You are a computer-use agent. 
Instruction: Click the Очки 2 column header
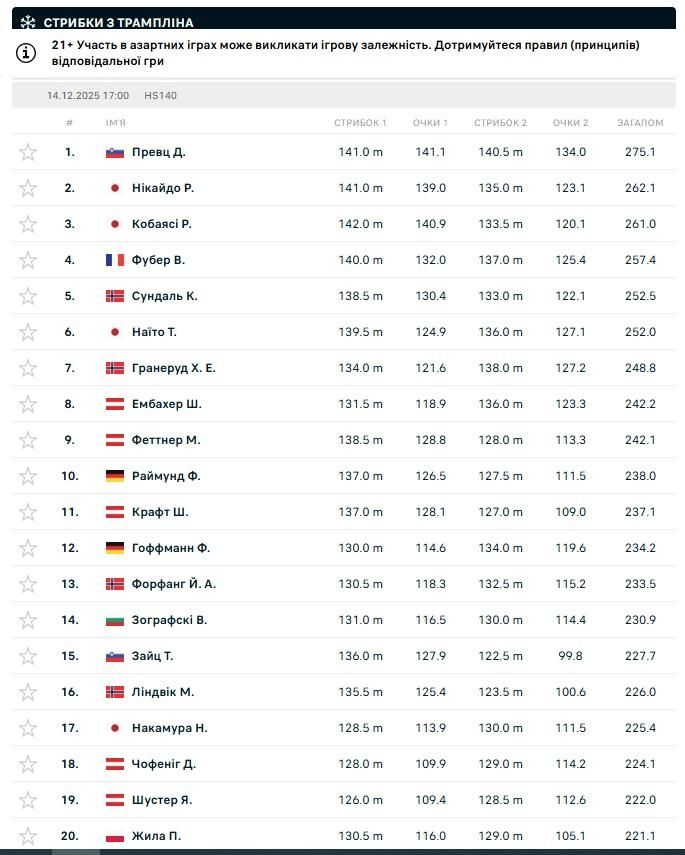coord(571,123)
